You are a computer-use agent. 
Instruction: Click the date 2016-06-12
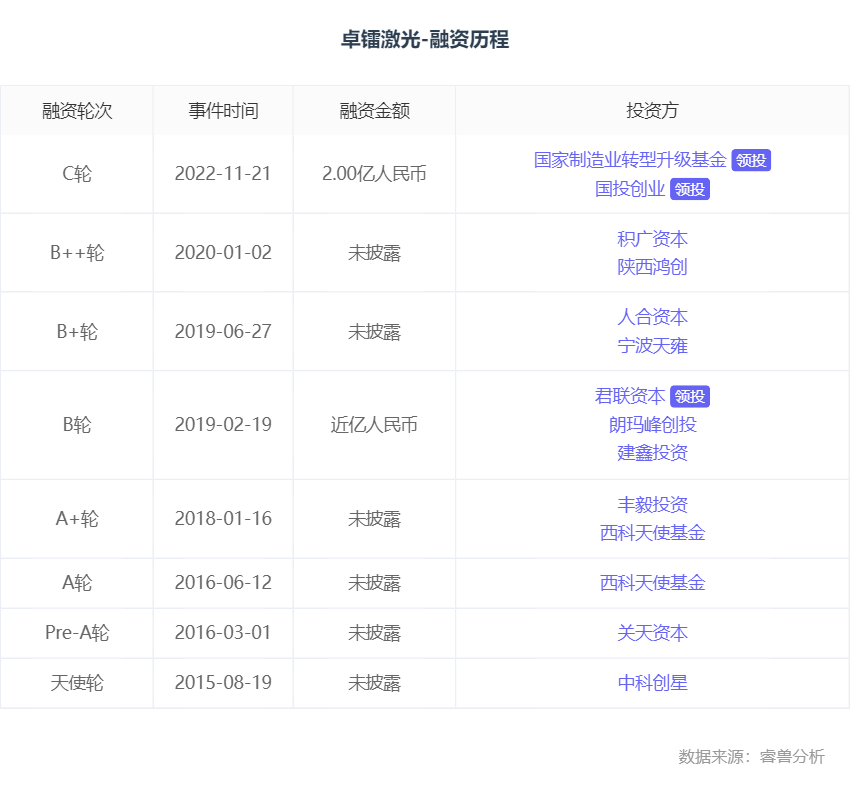(x=223, y=583)
